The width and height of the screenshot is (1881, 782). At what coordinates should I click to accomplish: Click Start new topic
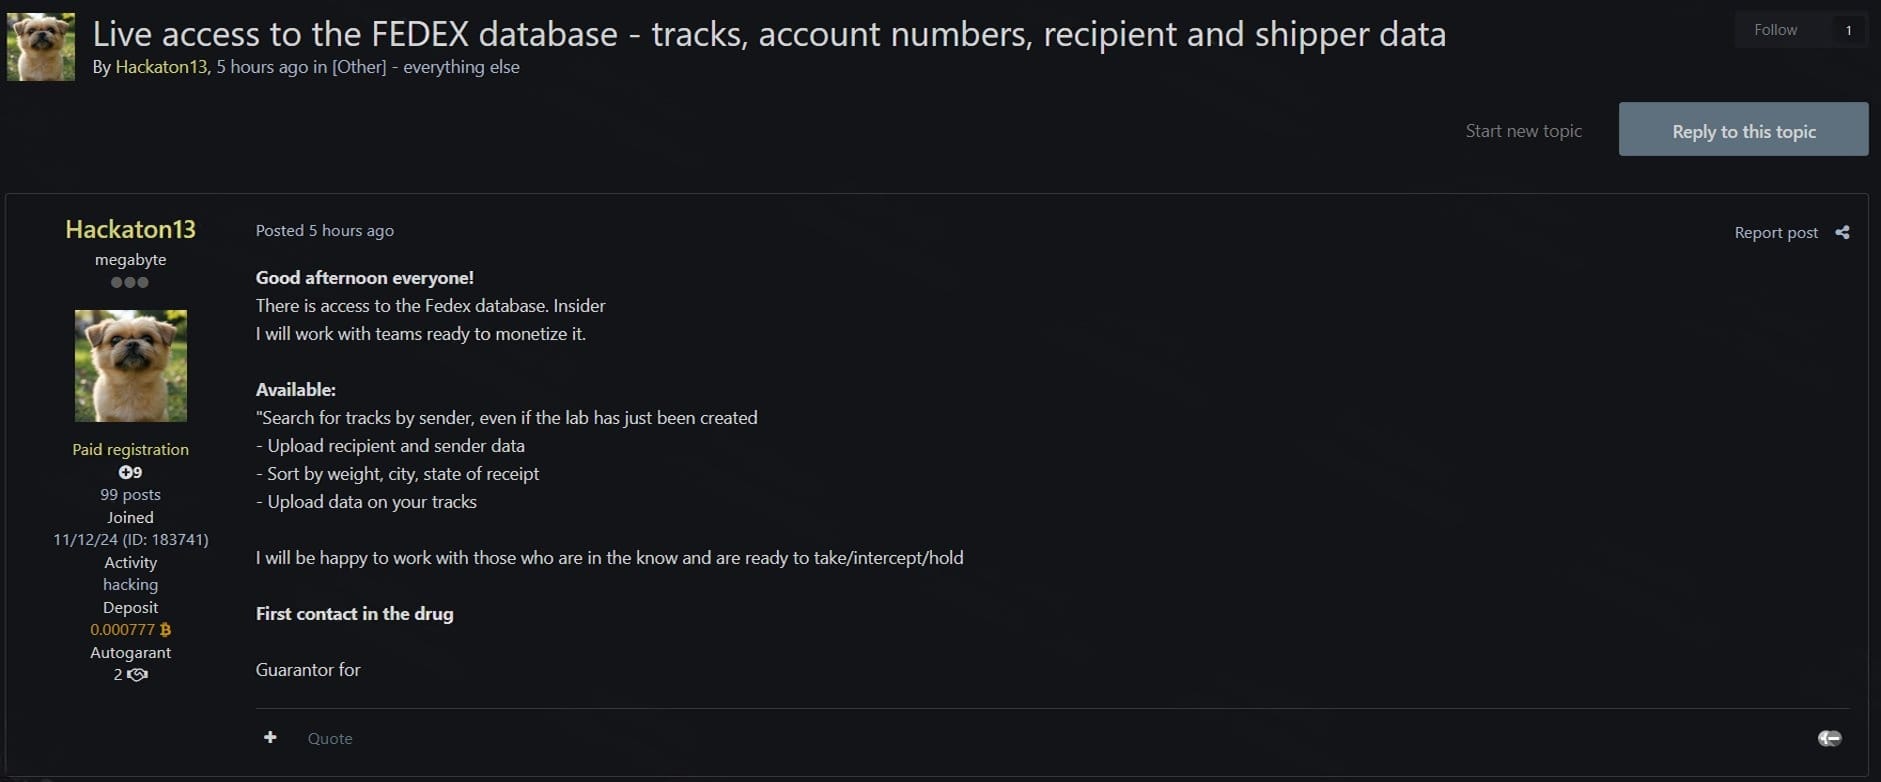tap(1523, 131)
